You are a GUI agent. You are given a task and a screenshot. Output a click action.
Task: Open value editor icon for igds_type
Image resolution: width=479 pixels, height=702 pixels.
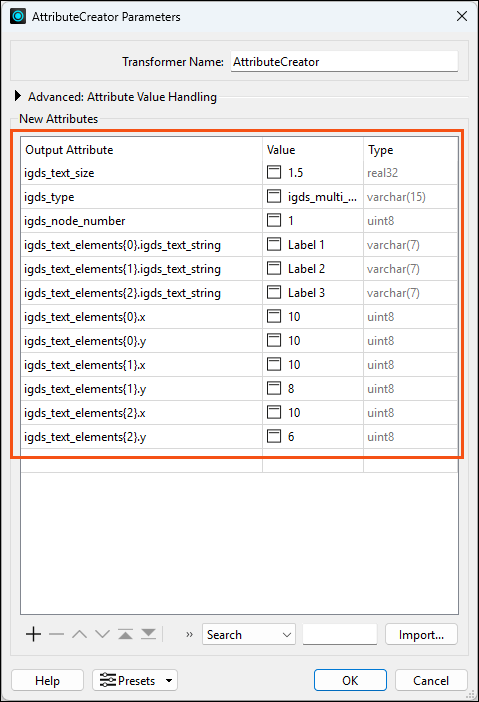point(274,197)
